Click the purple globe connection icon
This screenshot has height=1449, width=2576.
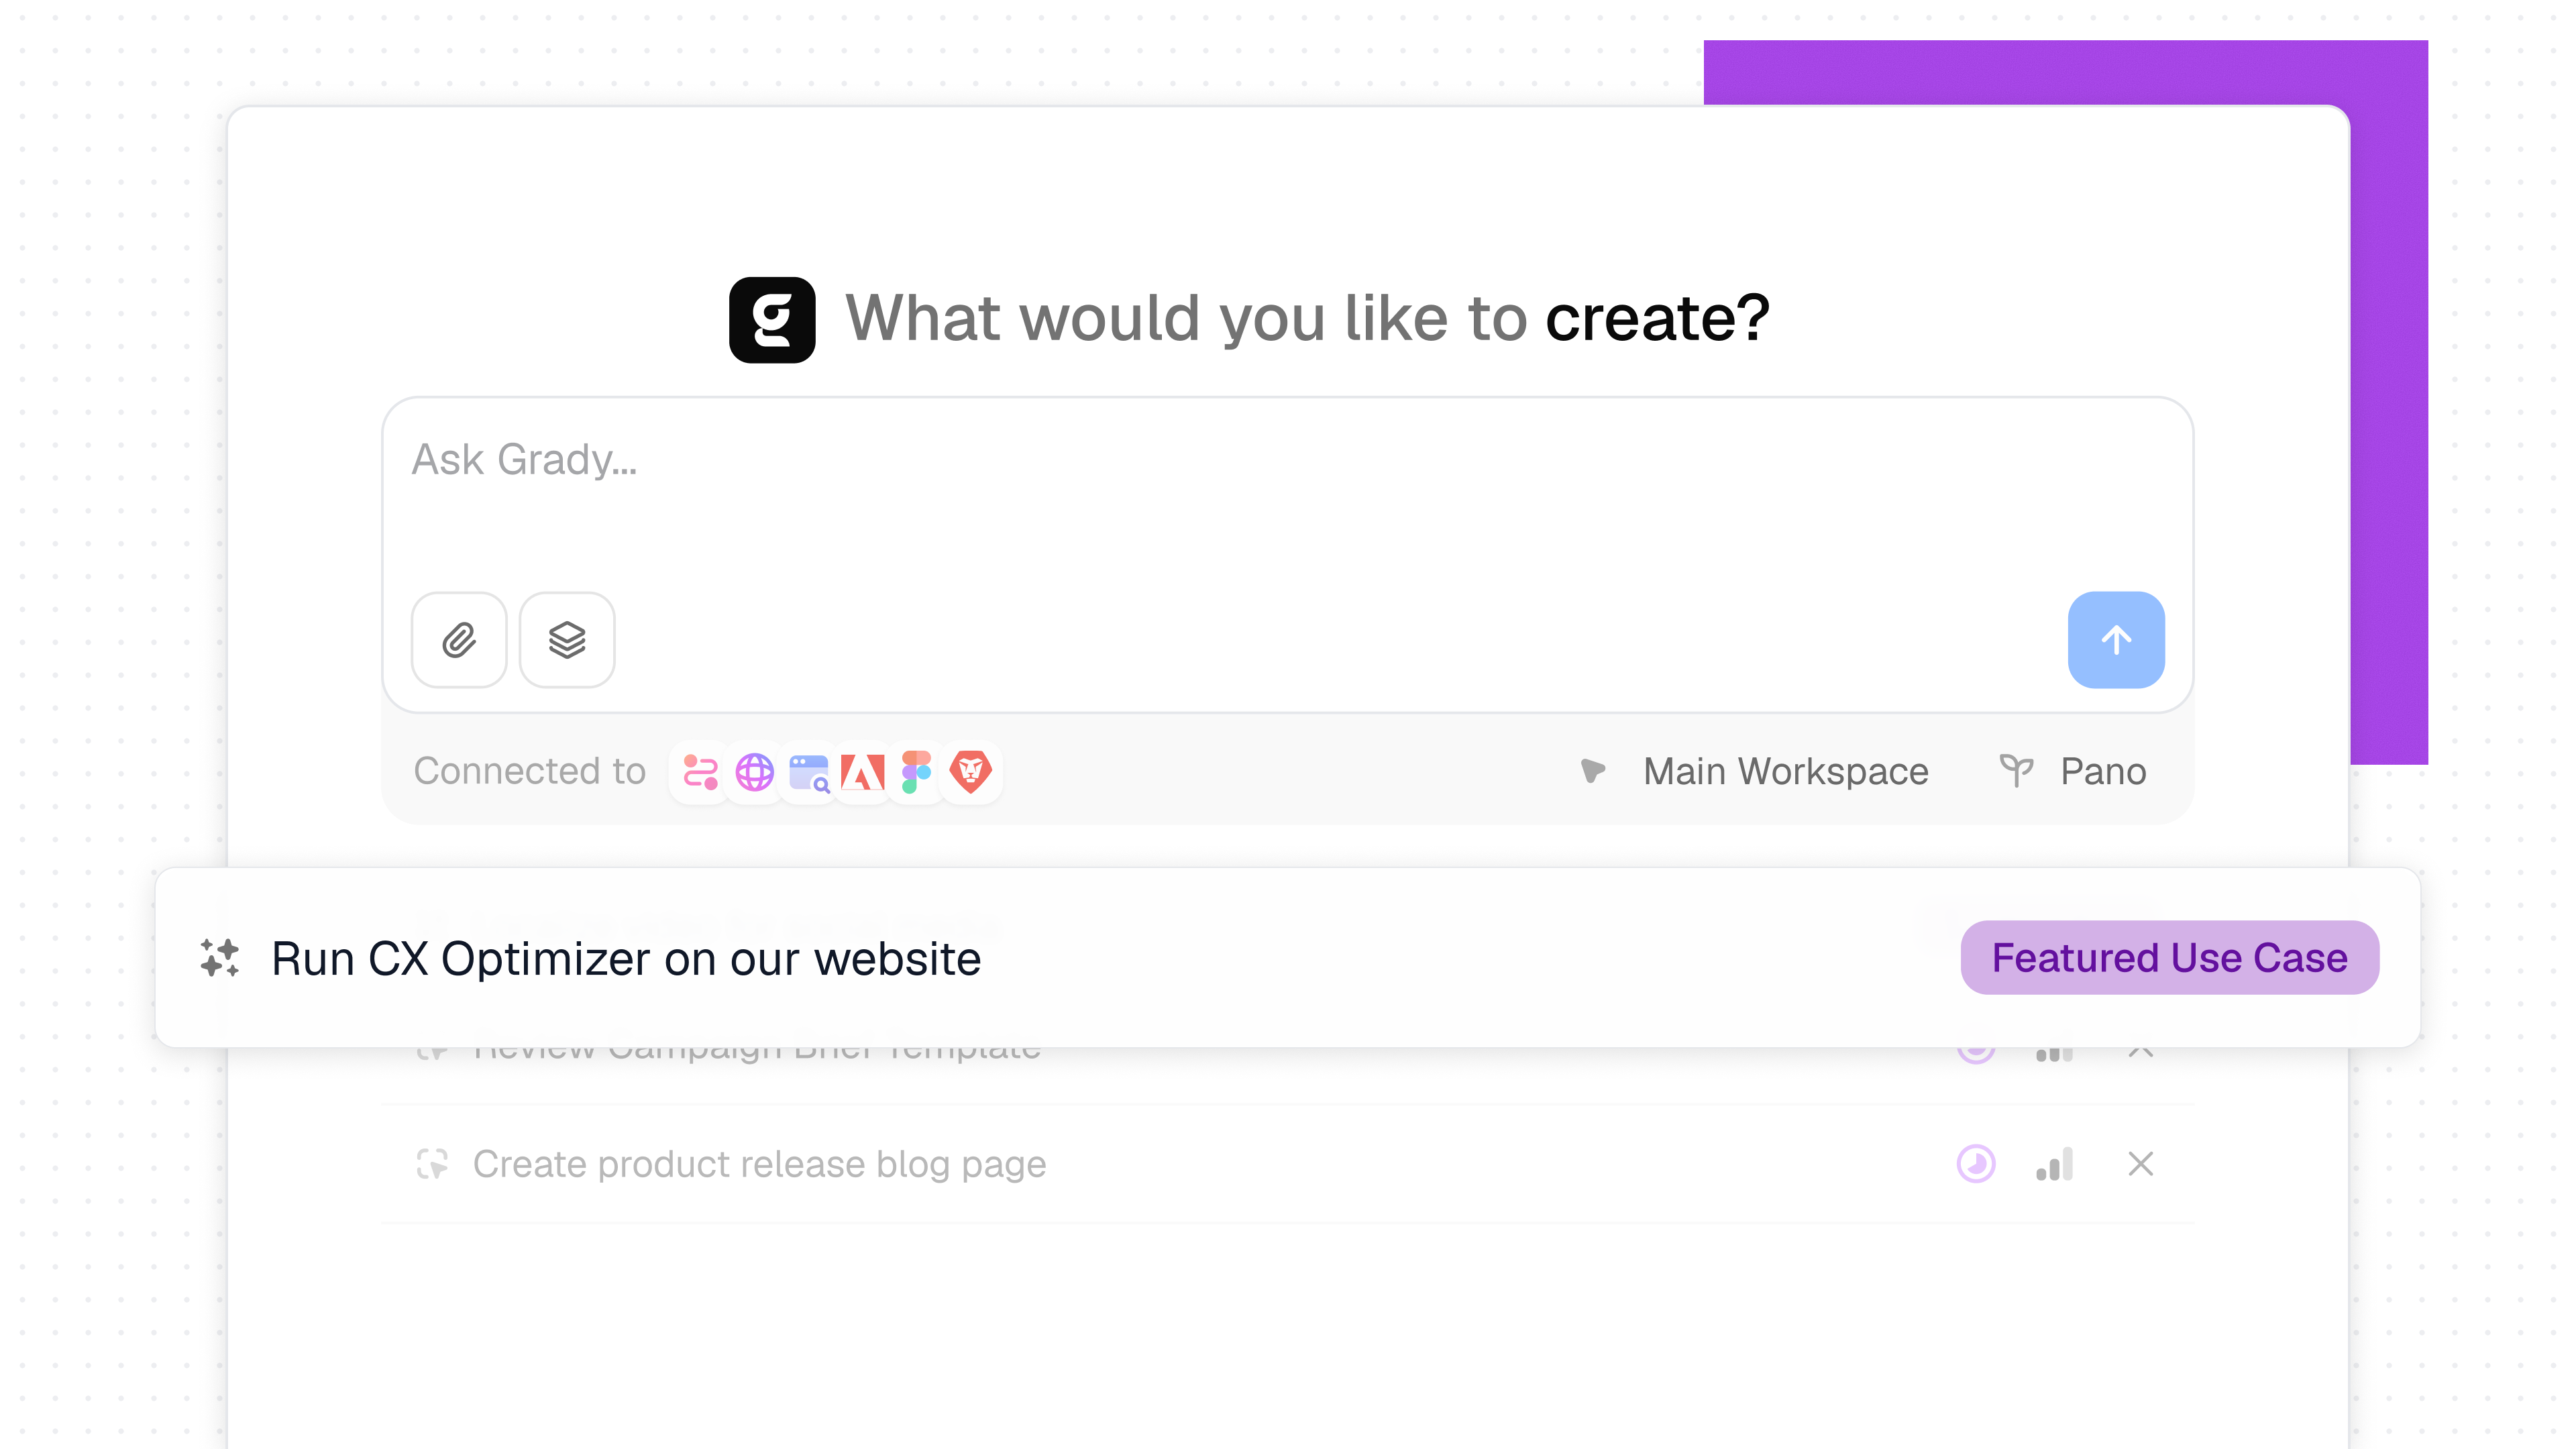pyautogui.click(x=755, y=772)
